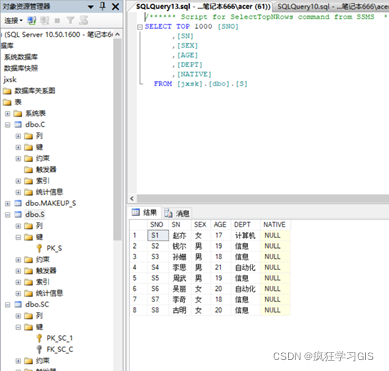Image resolution: width=389 pixels, height=371 pixels.
Task: Click the NATIVE column header
Action: [275, 225]
